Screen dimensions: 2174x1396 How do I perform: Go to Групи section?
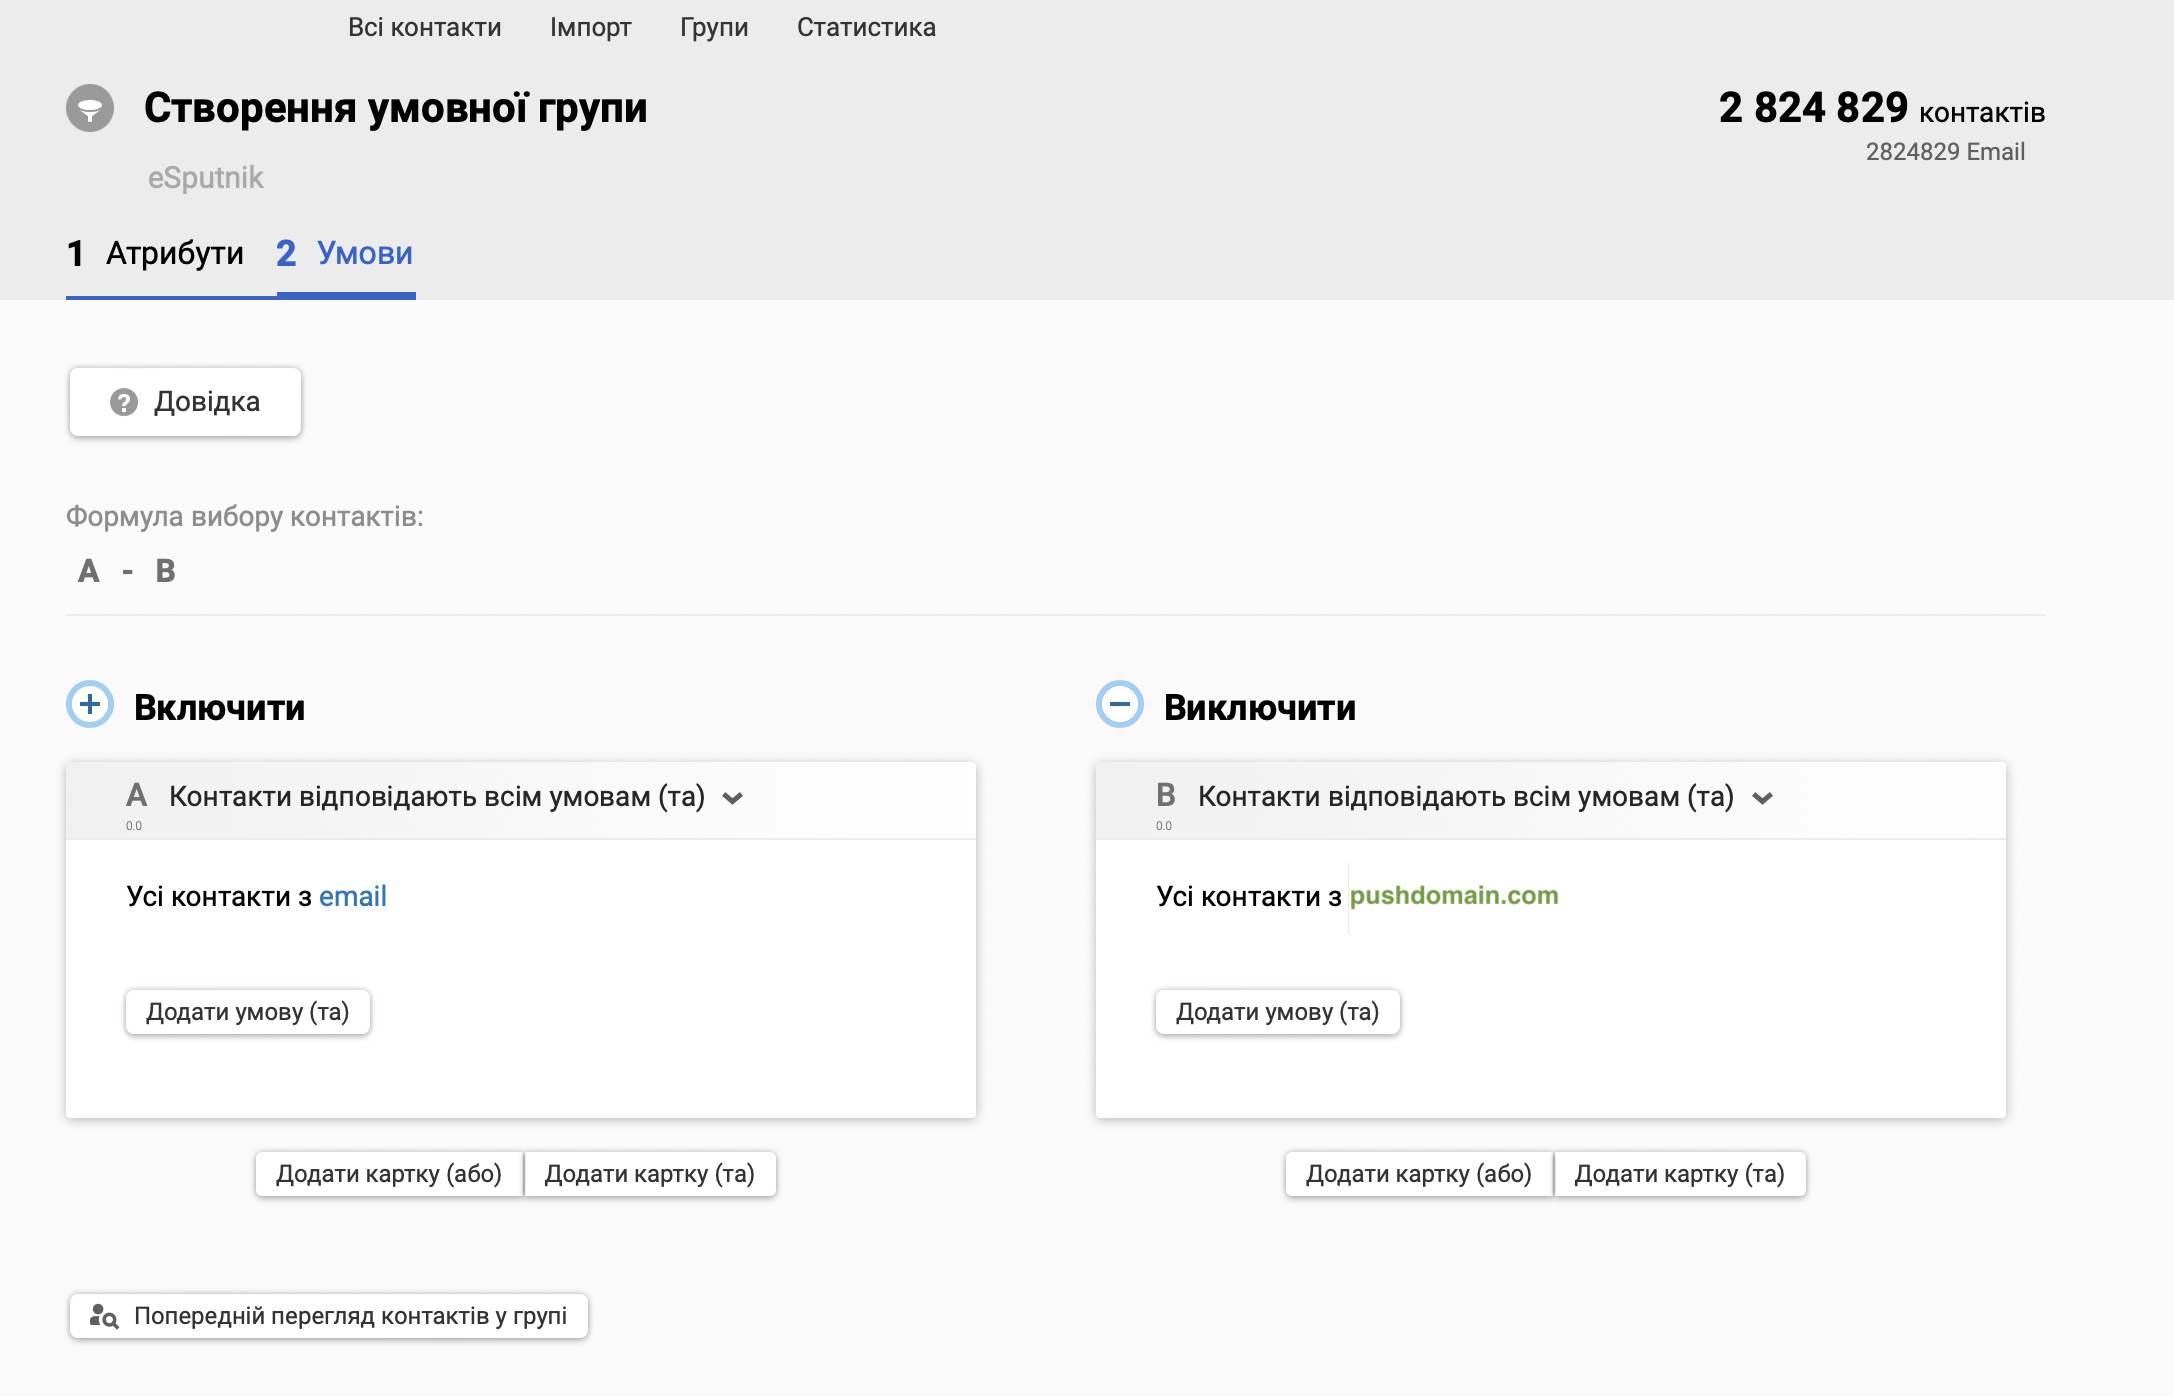click(714, 27)
